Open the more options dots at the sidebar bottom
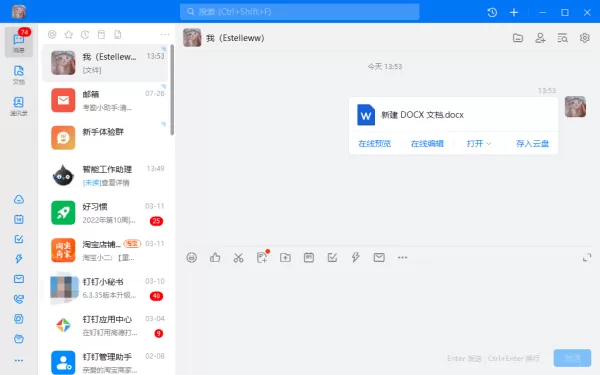The width and height of the screenshot is (600, 375). coord(19,360)
